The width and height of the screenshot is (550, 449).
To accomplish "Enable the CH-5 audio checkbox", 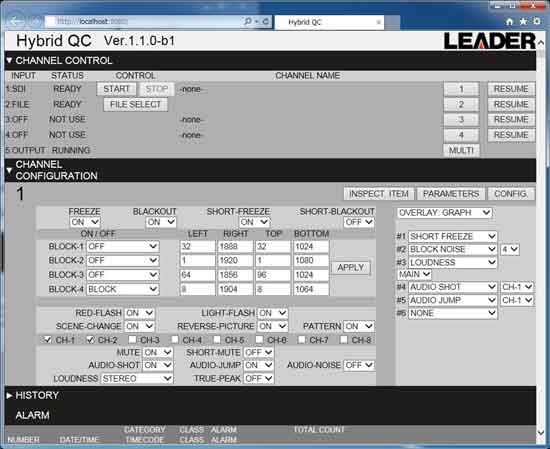I will point(217,340).
